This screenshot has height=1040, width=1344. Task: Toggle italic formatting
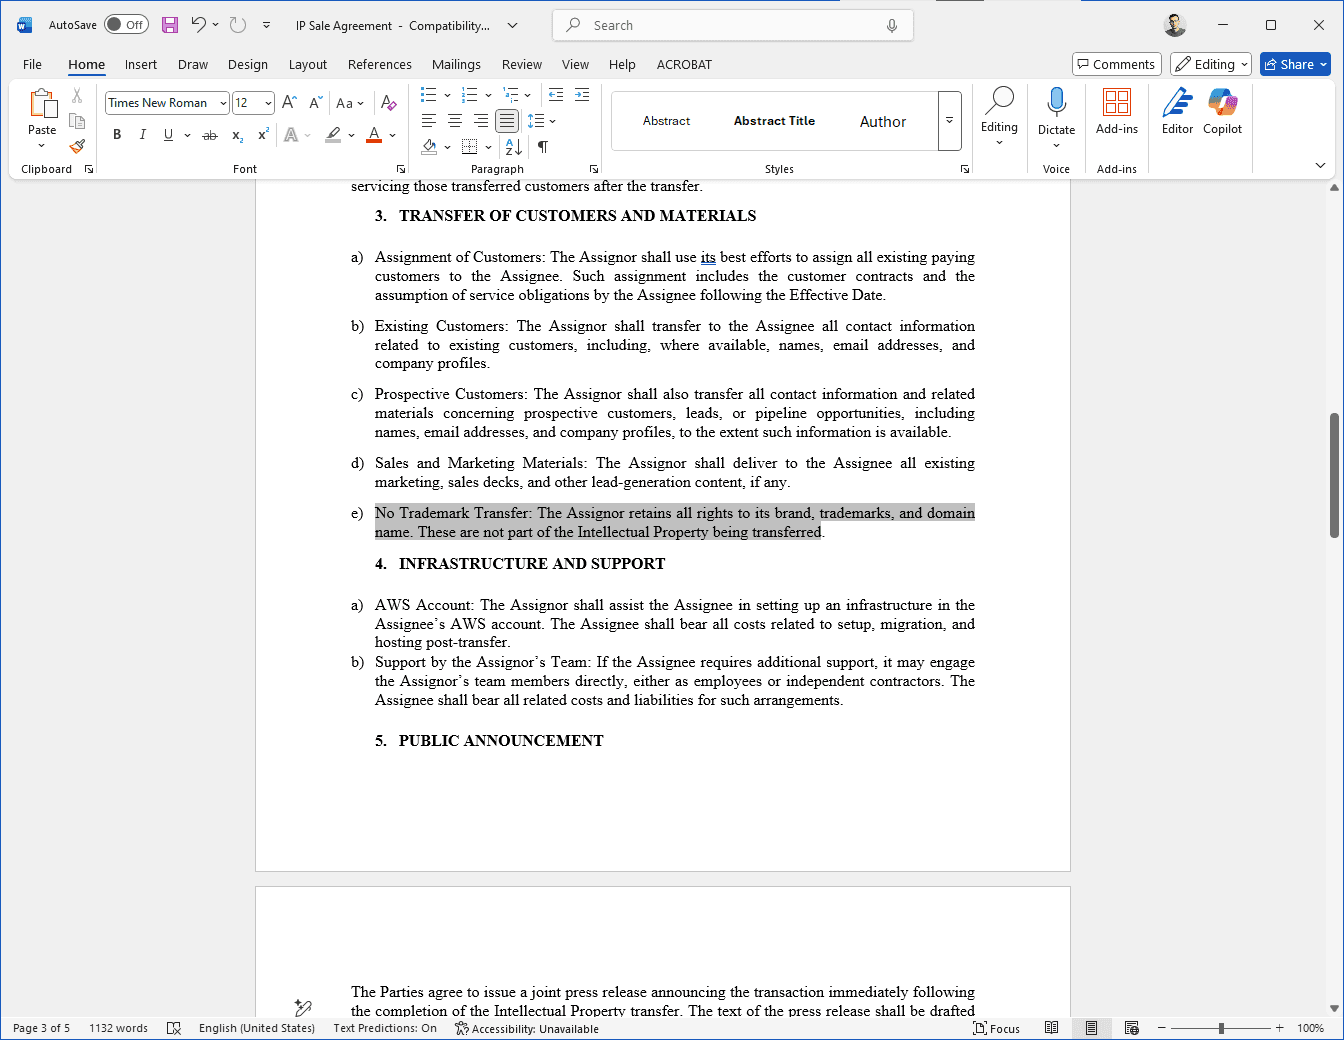(x=142, y=135)
